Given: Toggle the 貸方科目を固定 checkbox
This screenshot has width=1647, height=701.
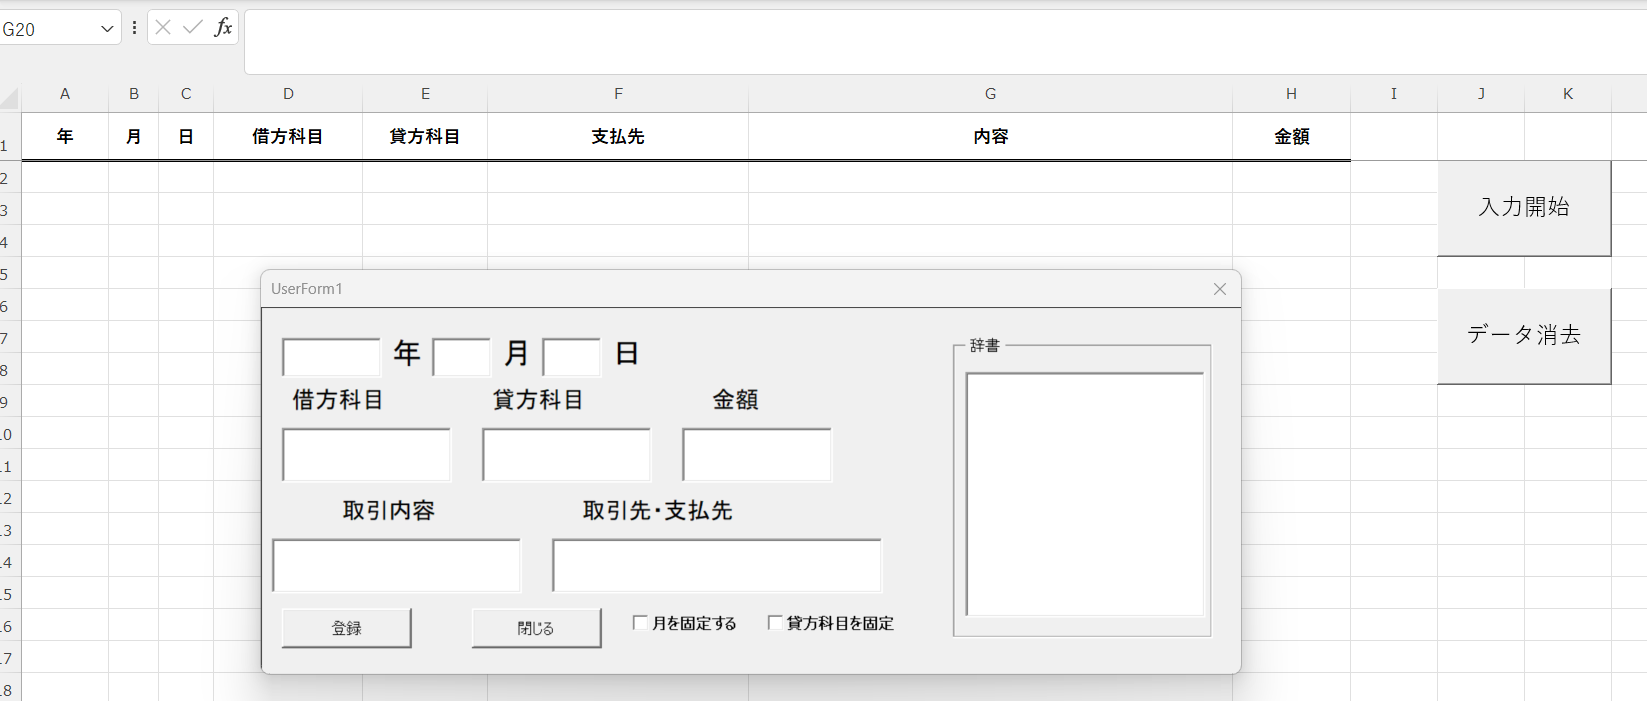Looking at the screenshot, I should 775,623.
